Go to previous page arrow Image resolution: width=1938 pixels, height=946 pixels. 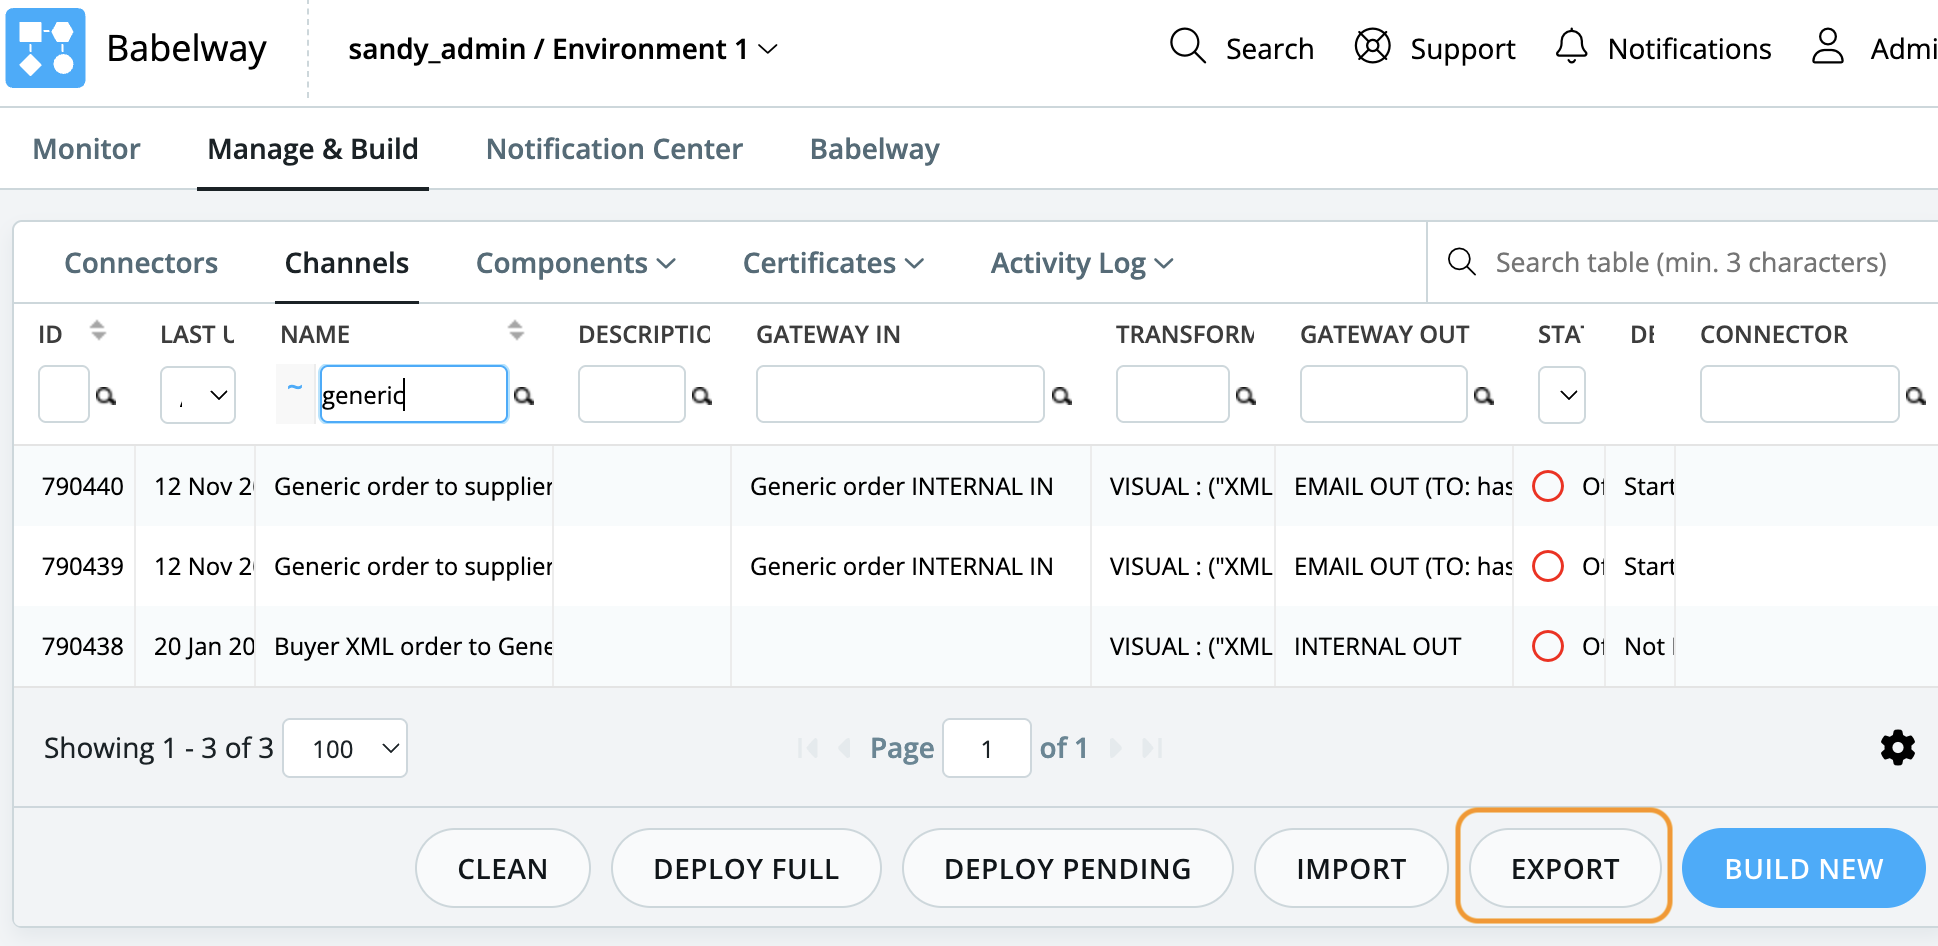[845, 748]
